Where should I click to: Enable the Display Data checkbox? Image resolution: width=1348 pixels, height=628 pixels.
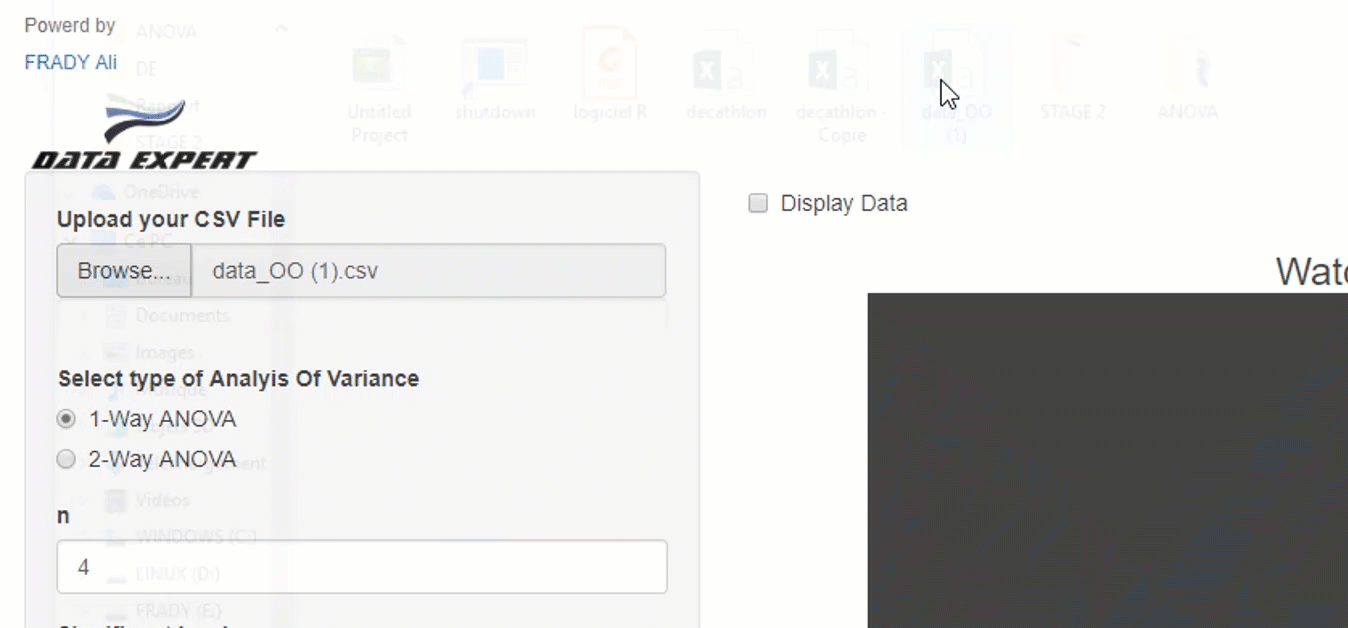[757, 203]
